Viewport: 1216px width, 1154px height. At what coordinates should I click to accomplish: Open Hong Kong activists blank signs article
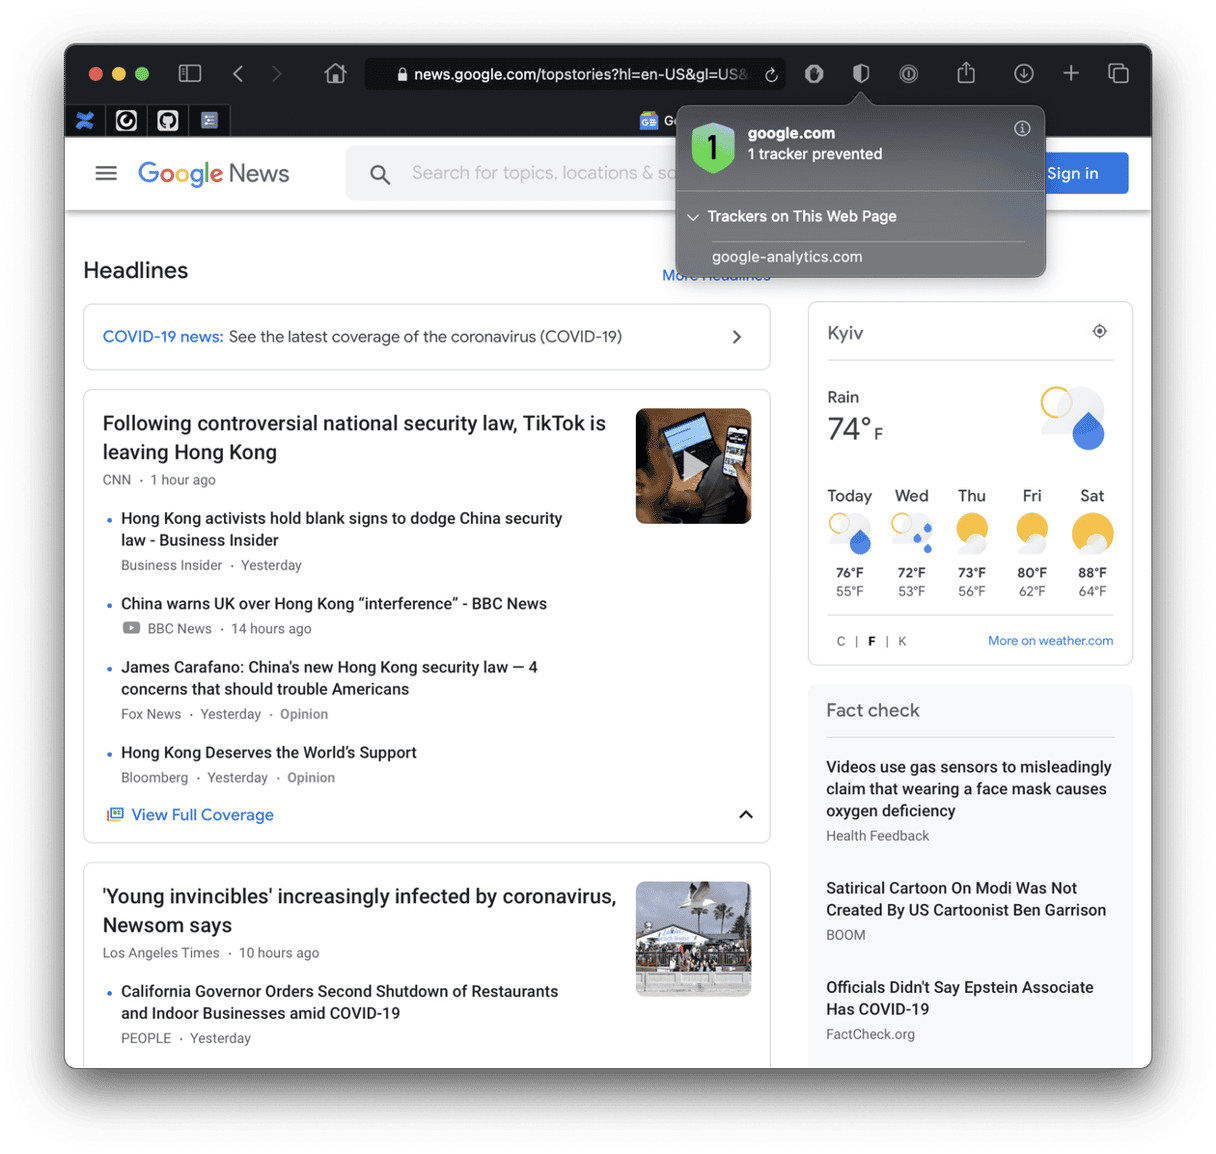(341, 529)
